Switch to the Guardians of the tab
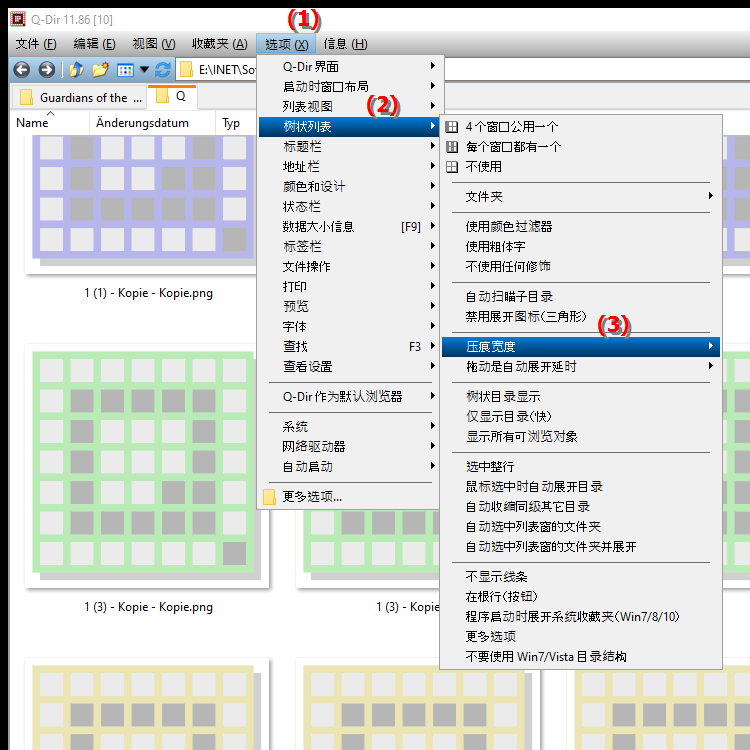The height and width of the screenshot is (750, 750). 82,98
